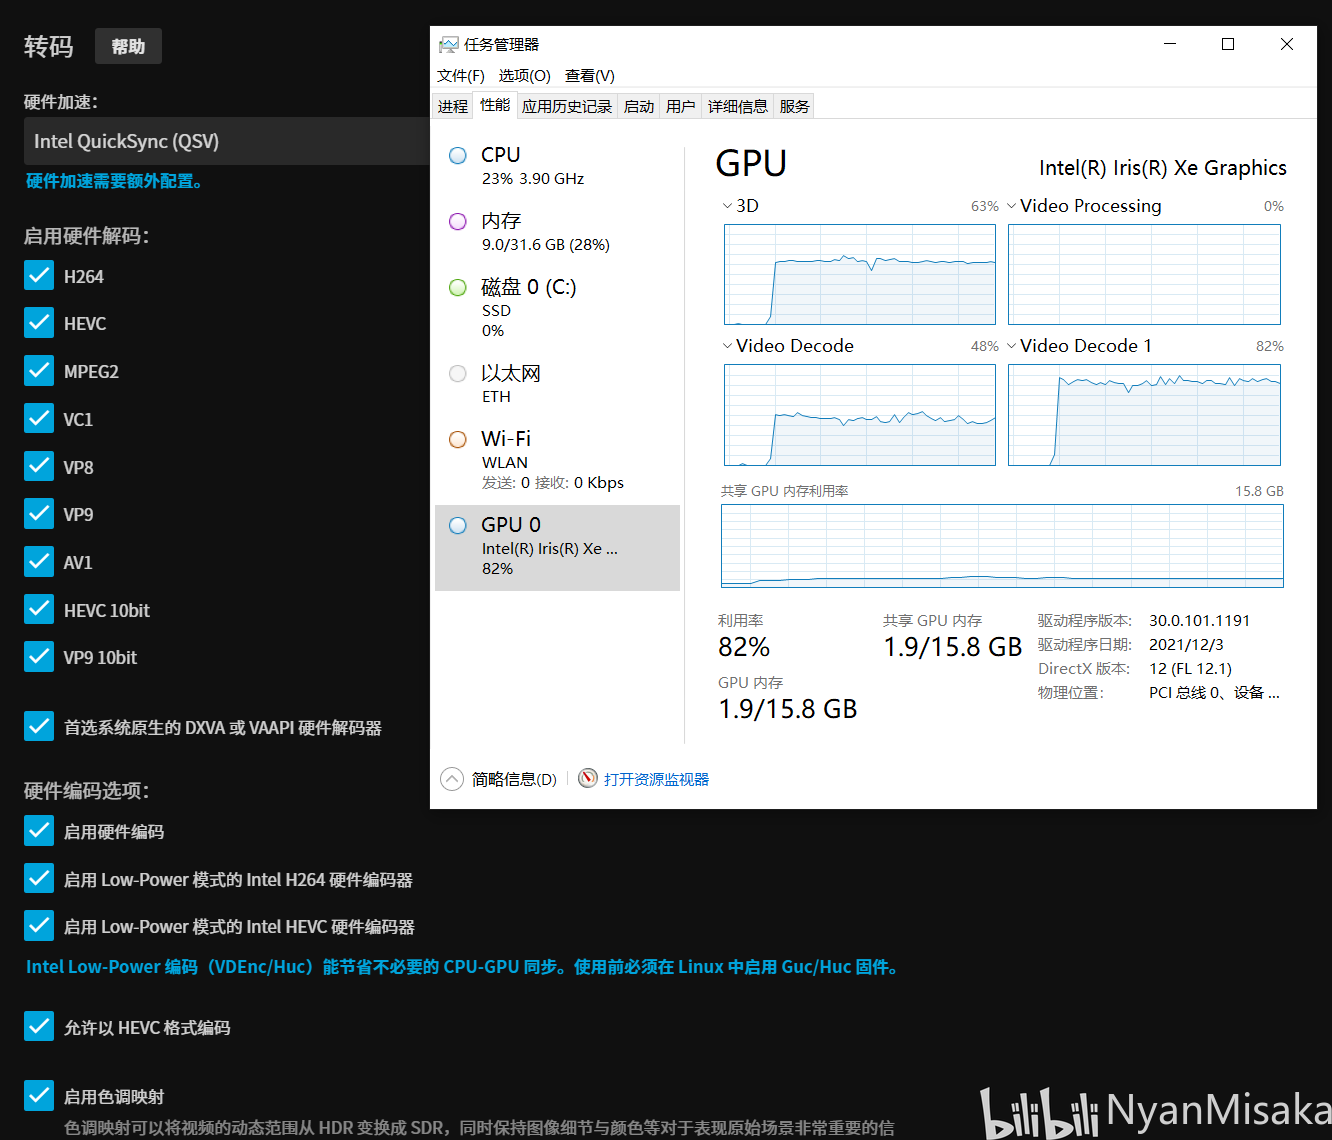Switch to the 进程 tab
This screenshot has height=1140, width=1332.
click(x=453, y=106)
